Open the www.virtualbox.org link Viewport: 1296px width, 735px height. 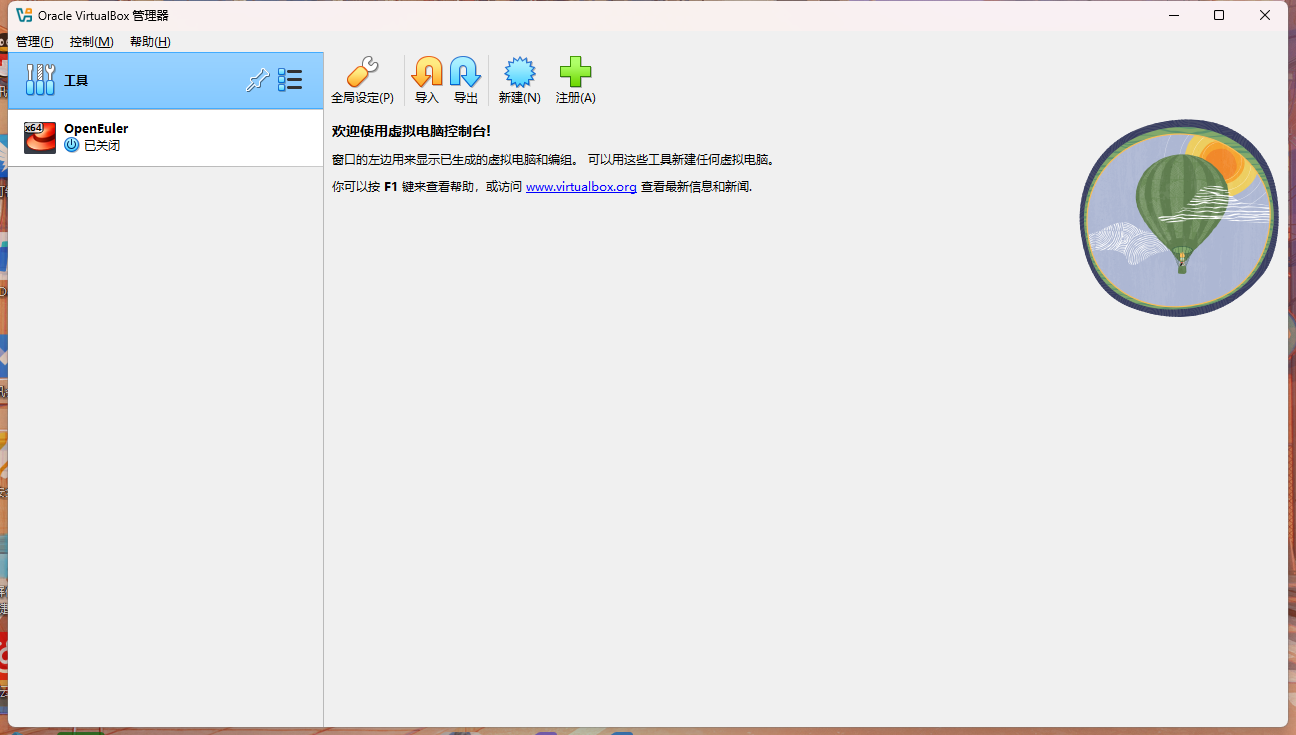pyautogui.click(x=581, y=187)
